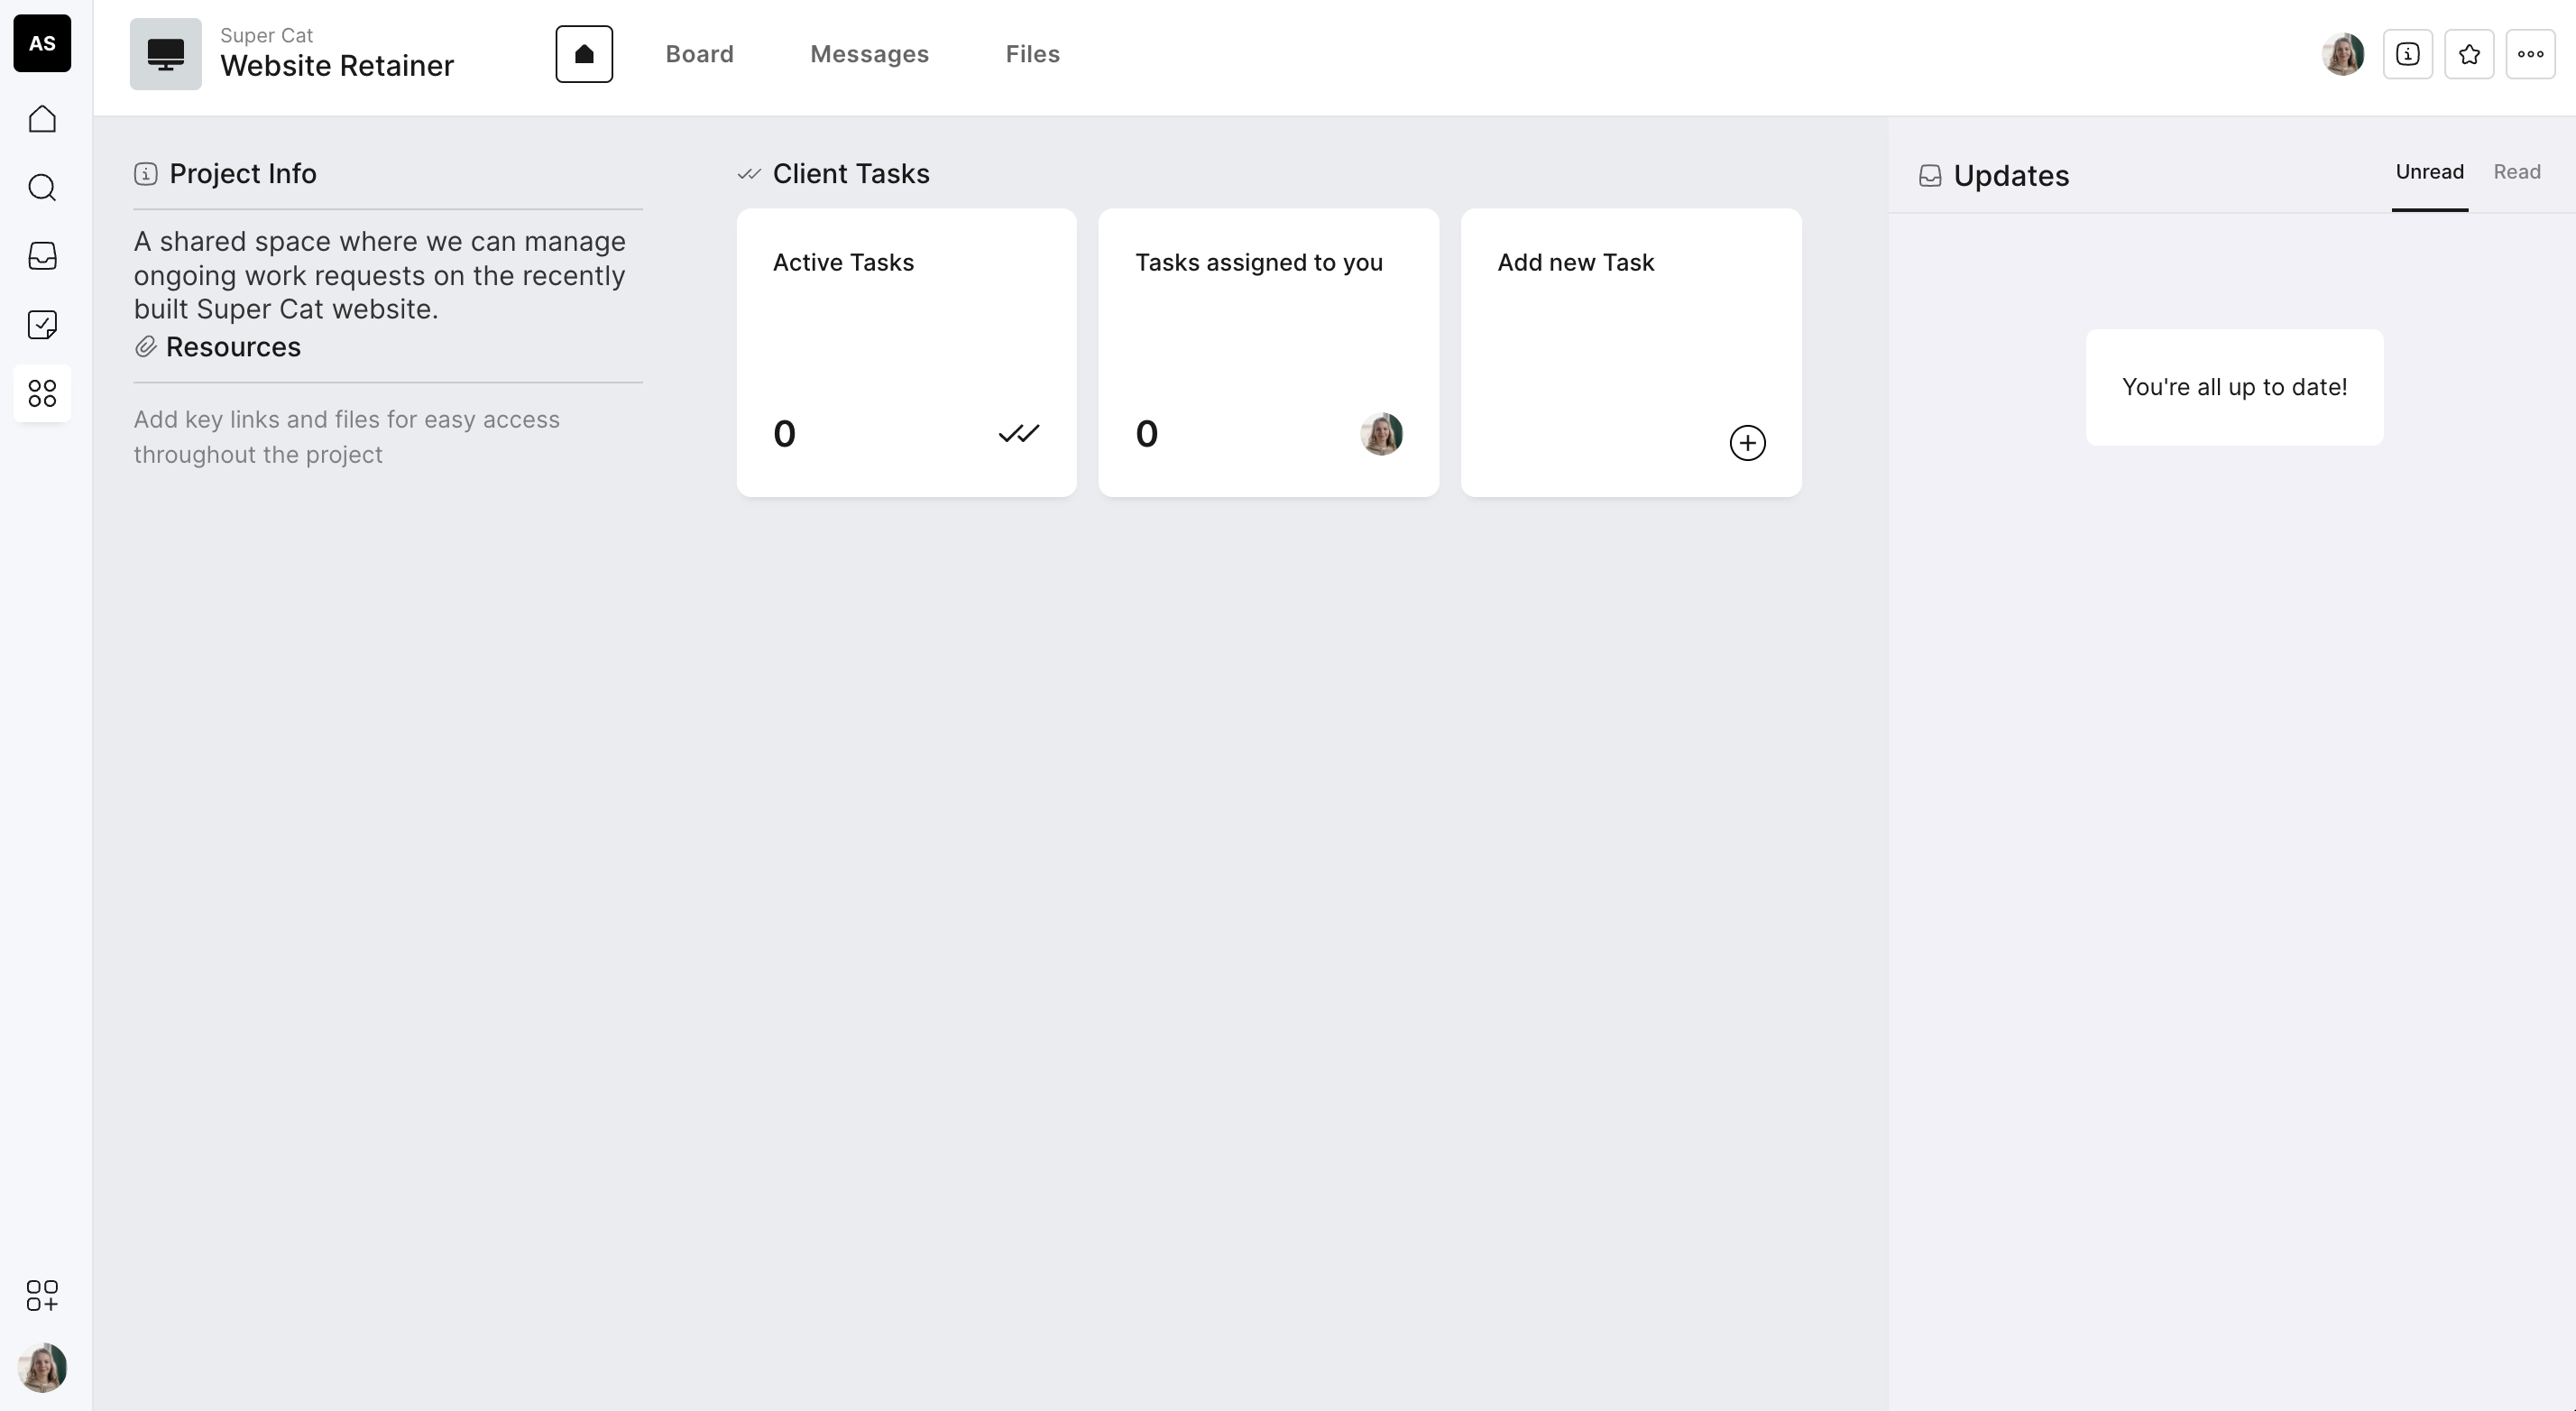The width and height of the screenshot is (2576, 1411).
Task: Open the projects grid icon in sidebar
Action: [42, 393]
